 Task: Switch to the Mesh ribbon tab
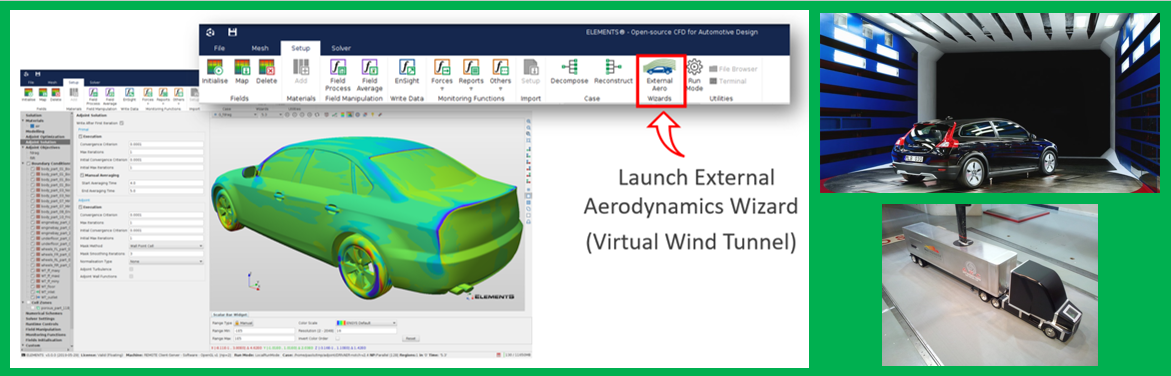click(x=260, y=48)
